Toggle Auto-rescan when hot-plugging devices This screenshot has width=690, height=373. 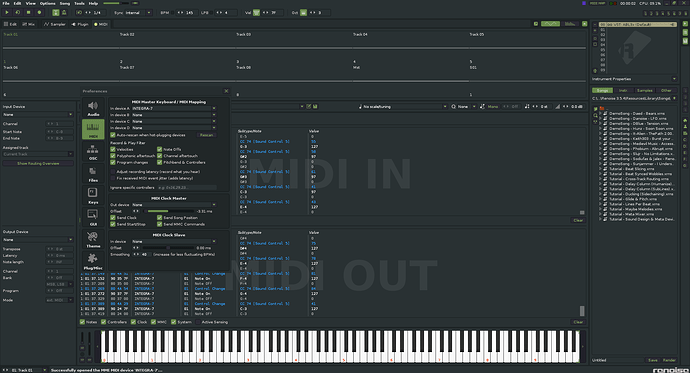point(113,135)
